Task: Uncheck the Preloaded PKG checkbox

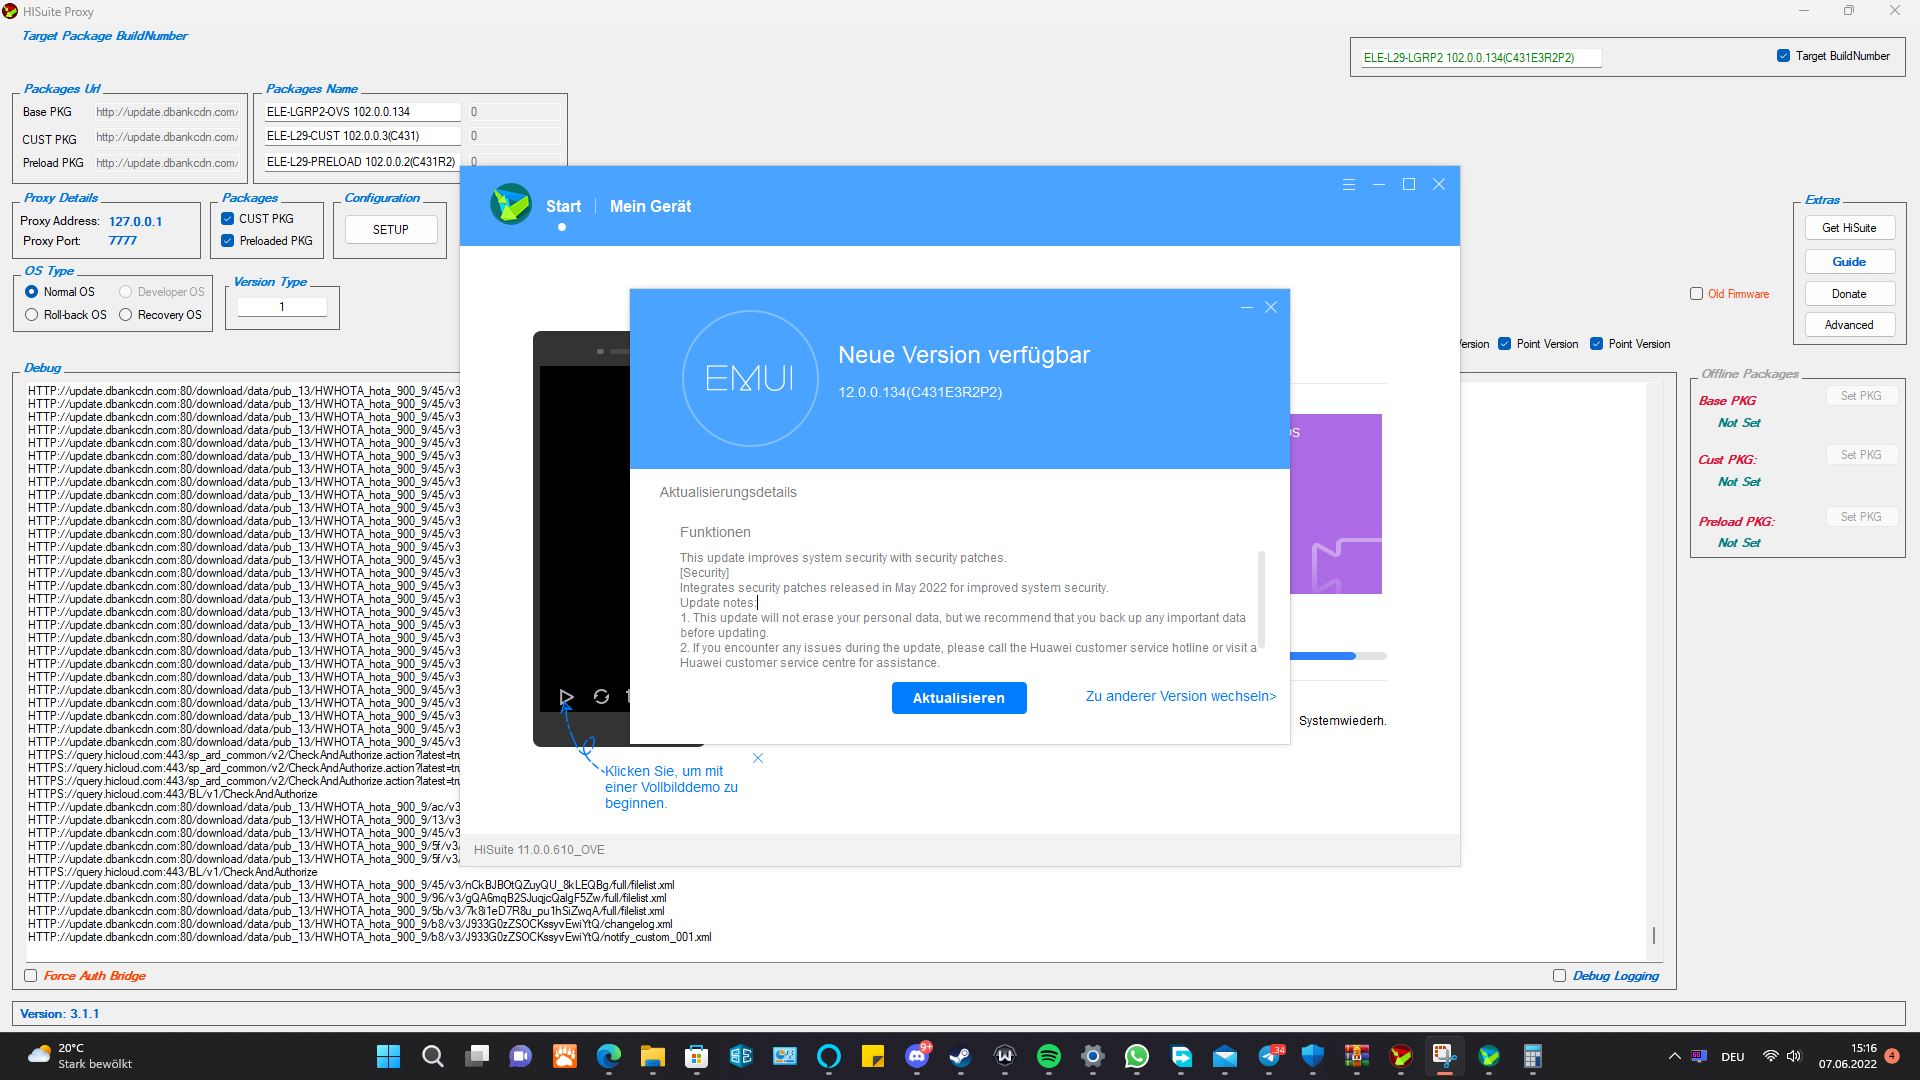Action: (228, 241)
